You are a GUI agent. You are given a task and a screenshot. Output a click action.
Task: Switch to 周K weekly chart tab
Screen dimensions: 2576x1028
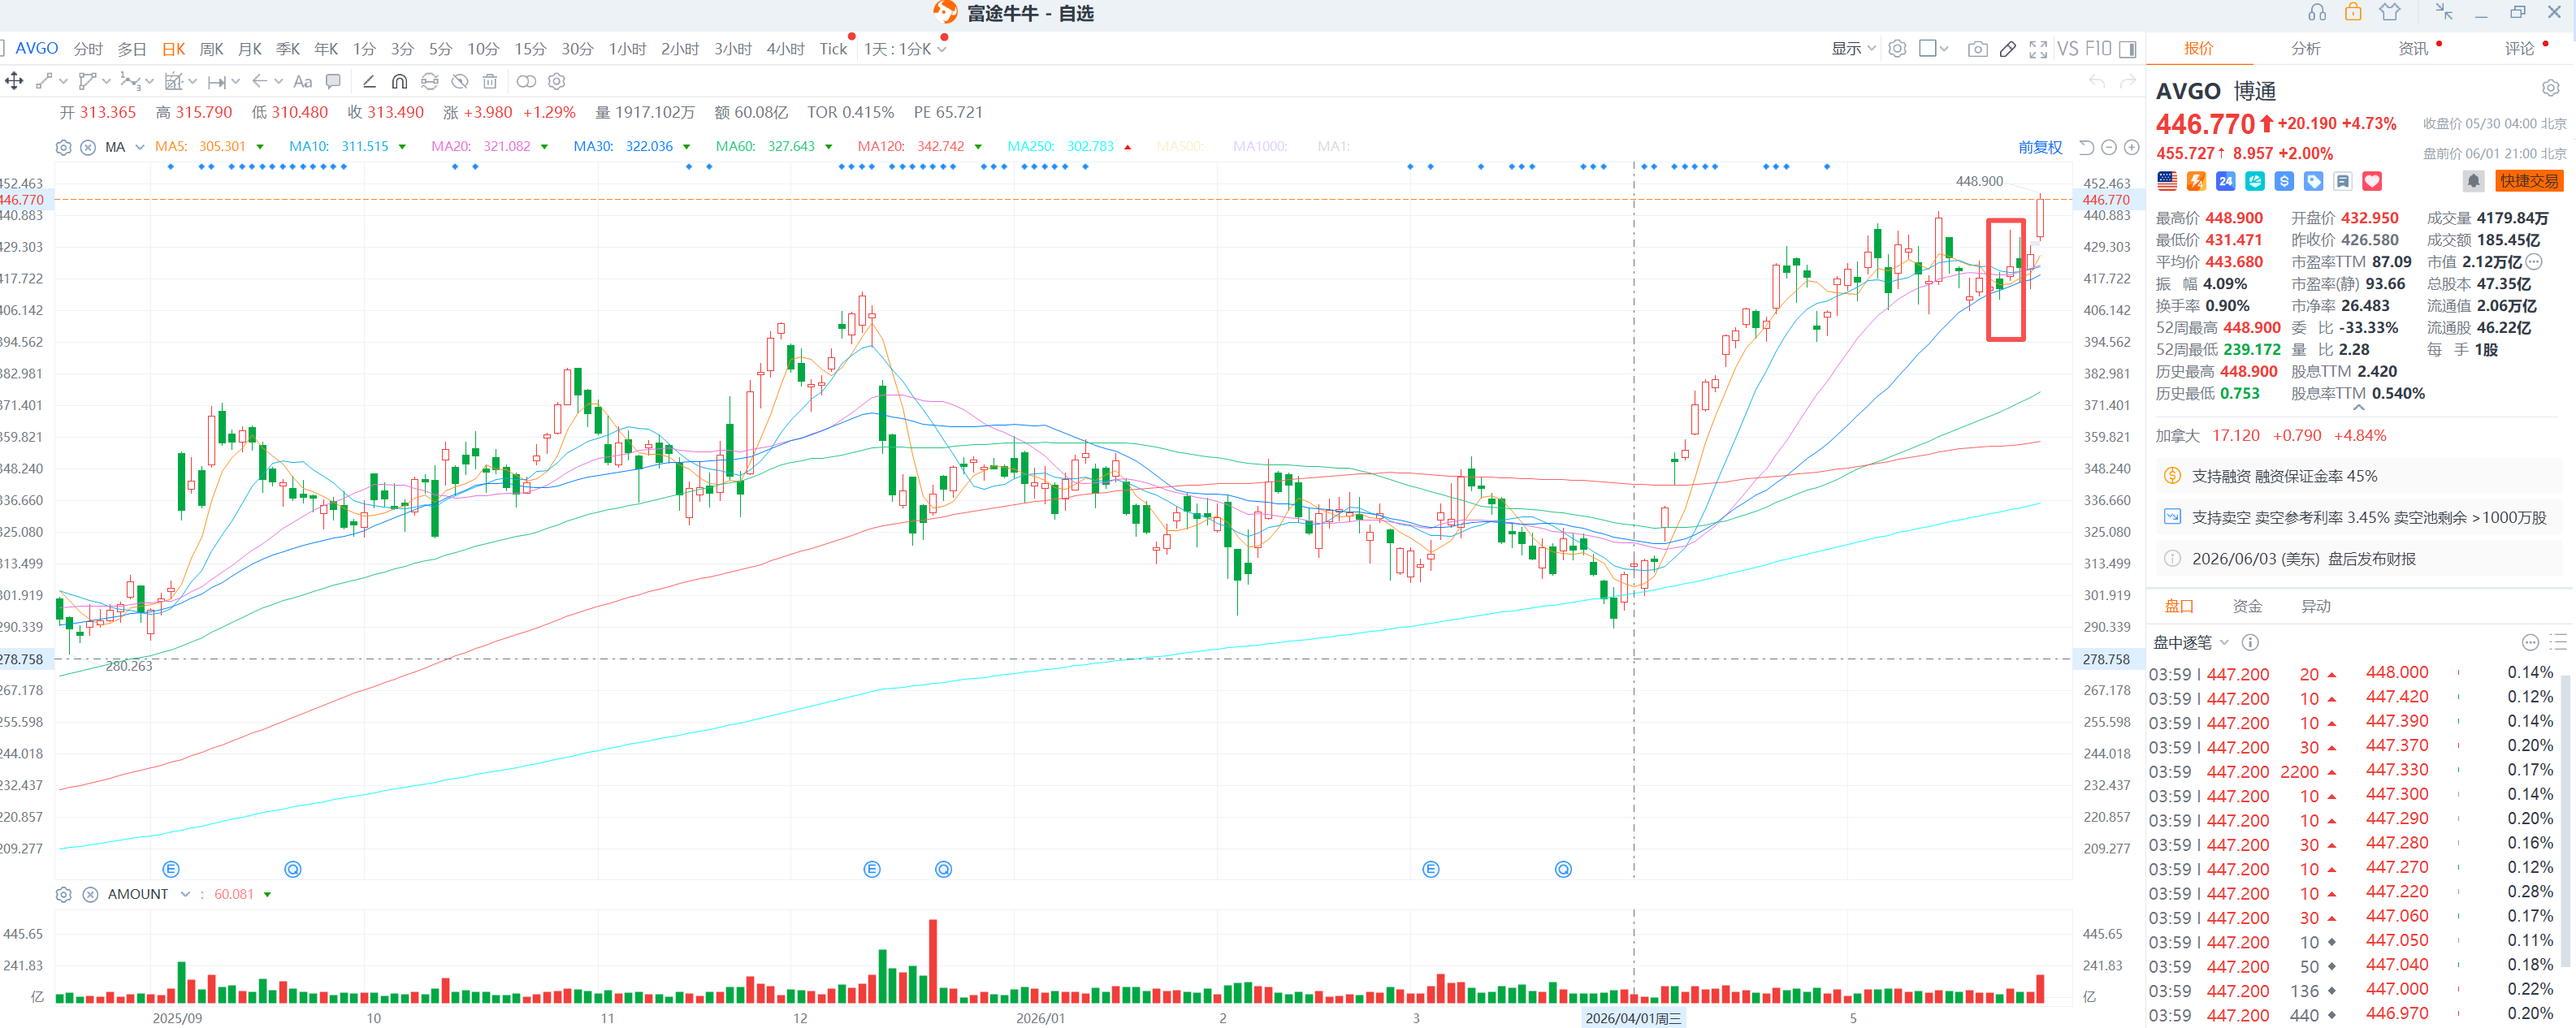click(x=212, y=49)
